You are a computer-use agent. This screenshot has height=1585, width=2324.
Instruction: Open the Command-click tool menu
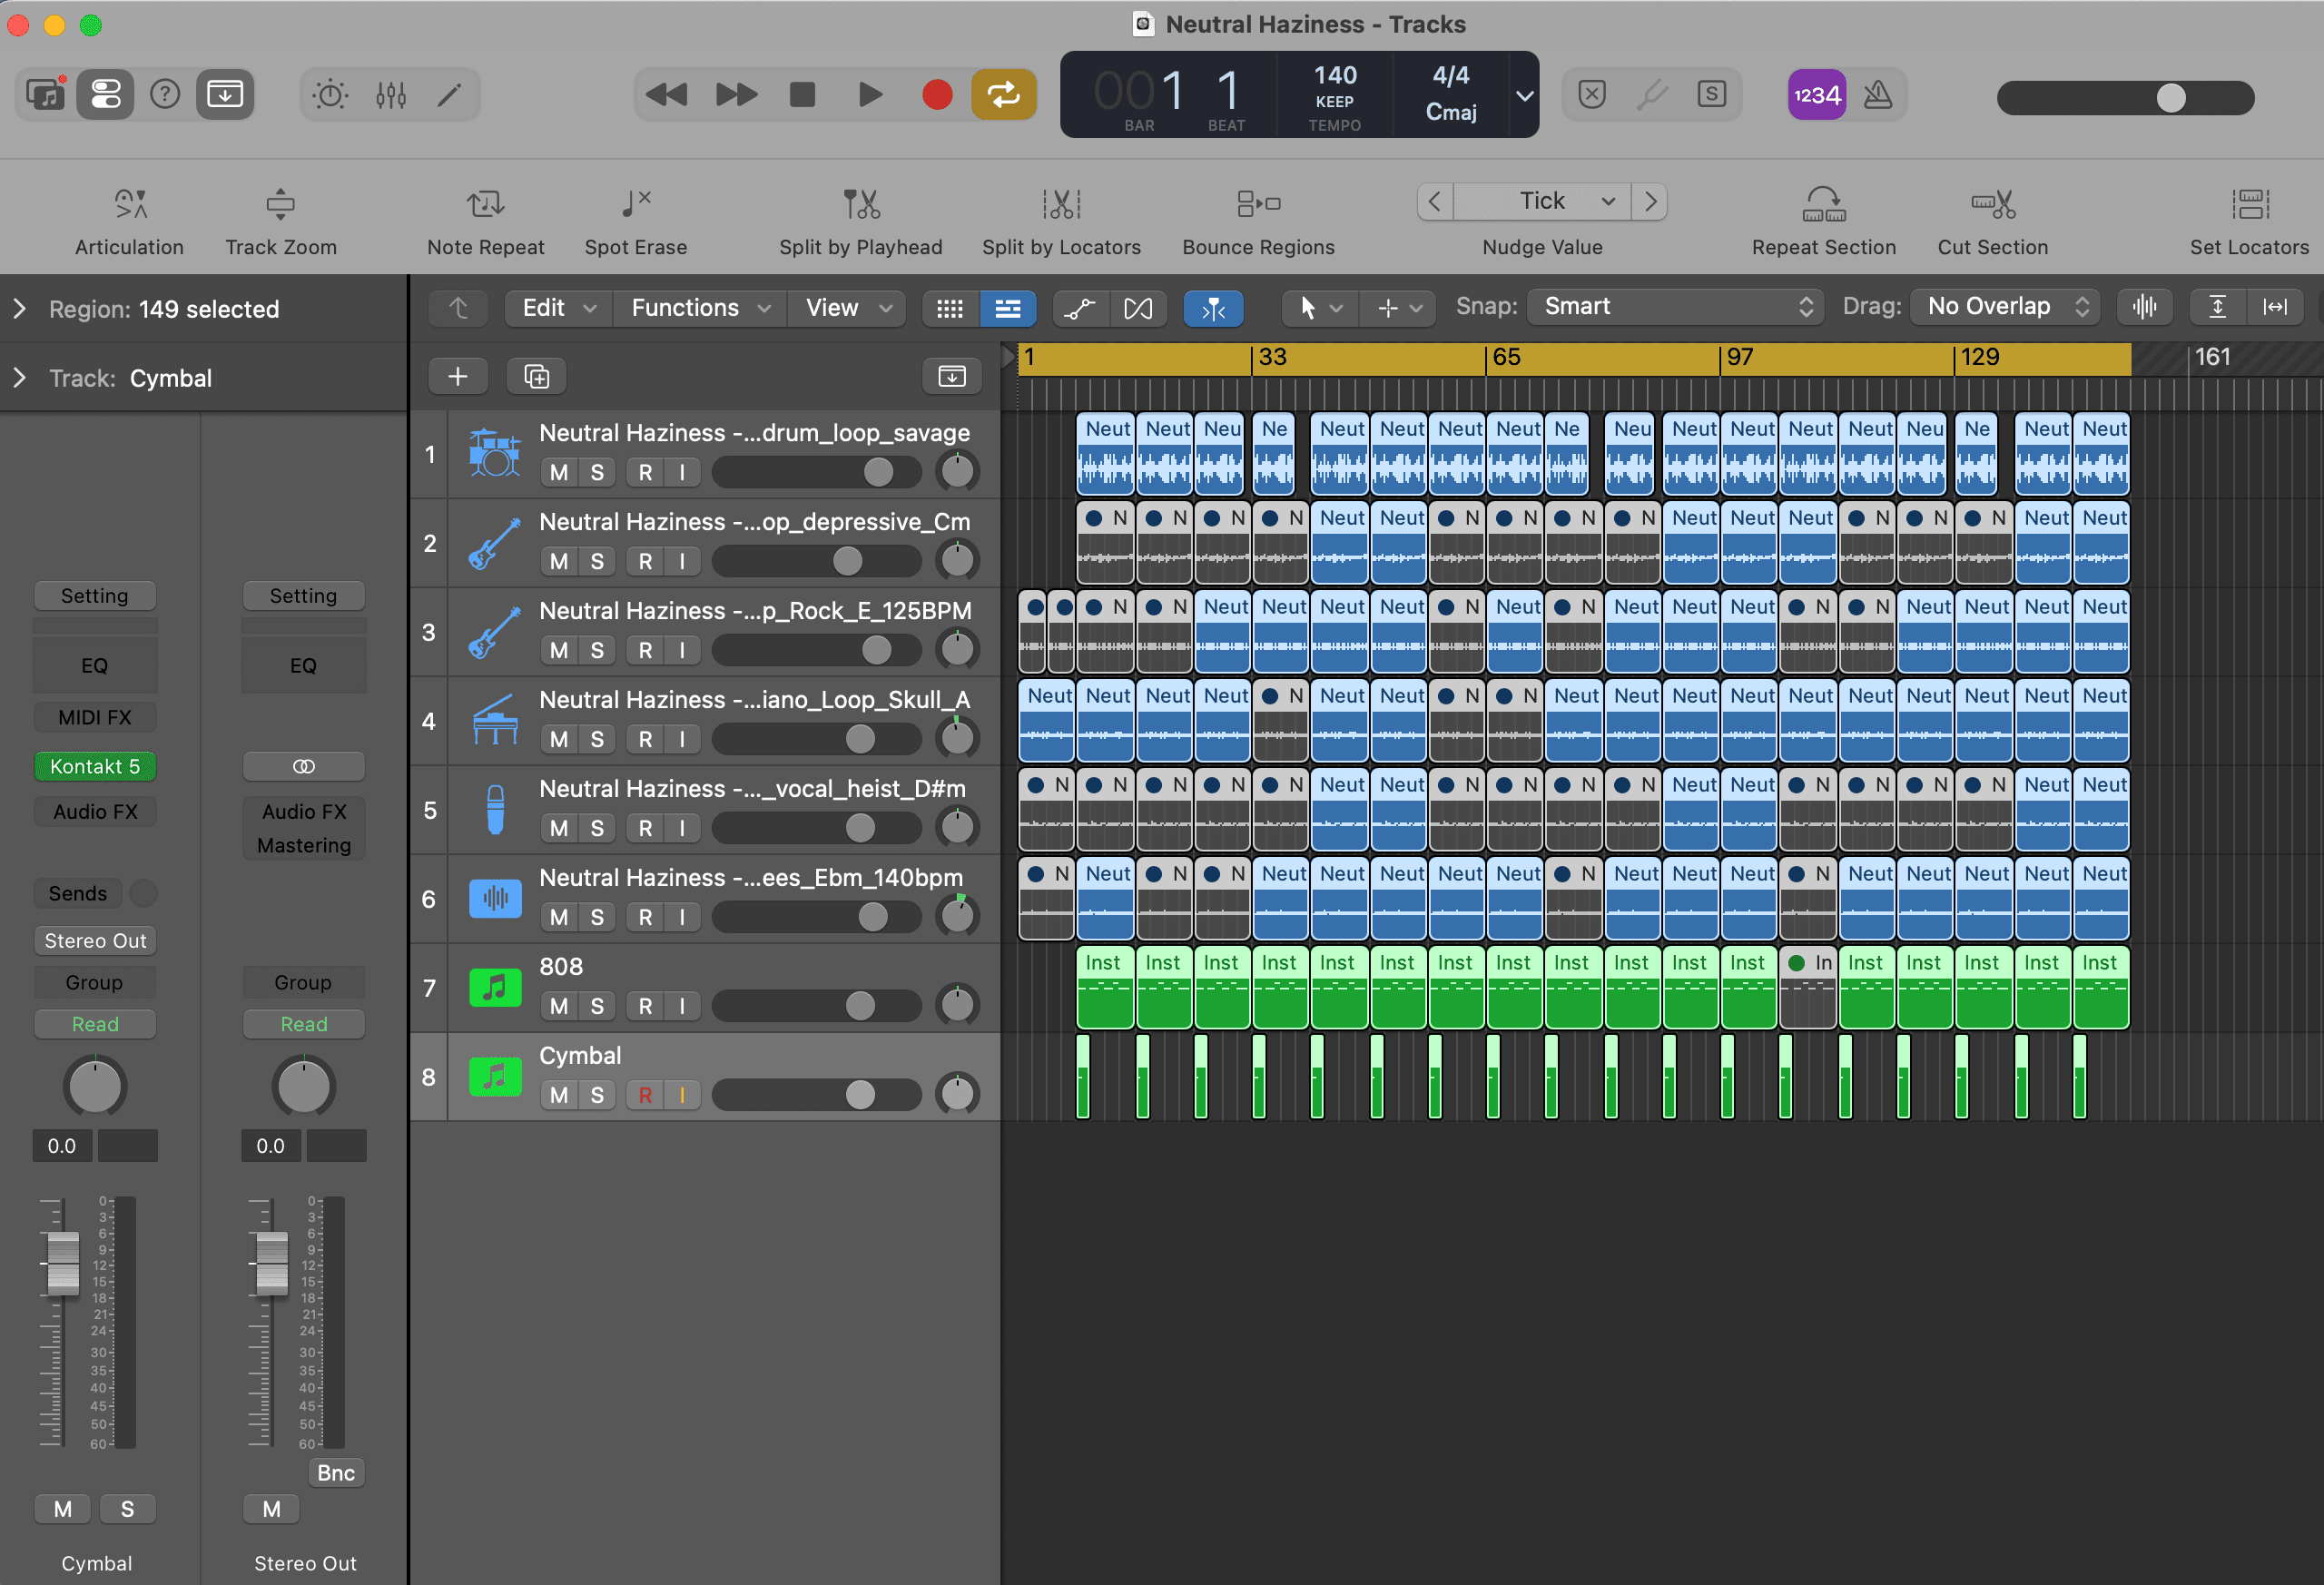[x=1398, y=308]
